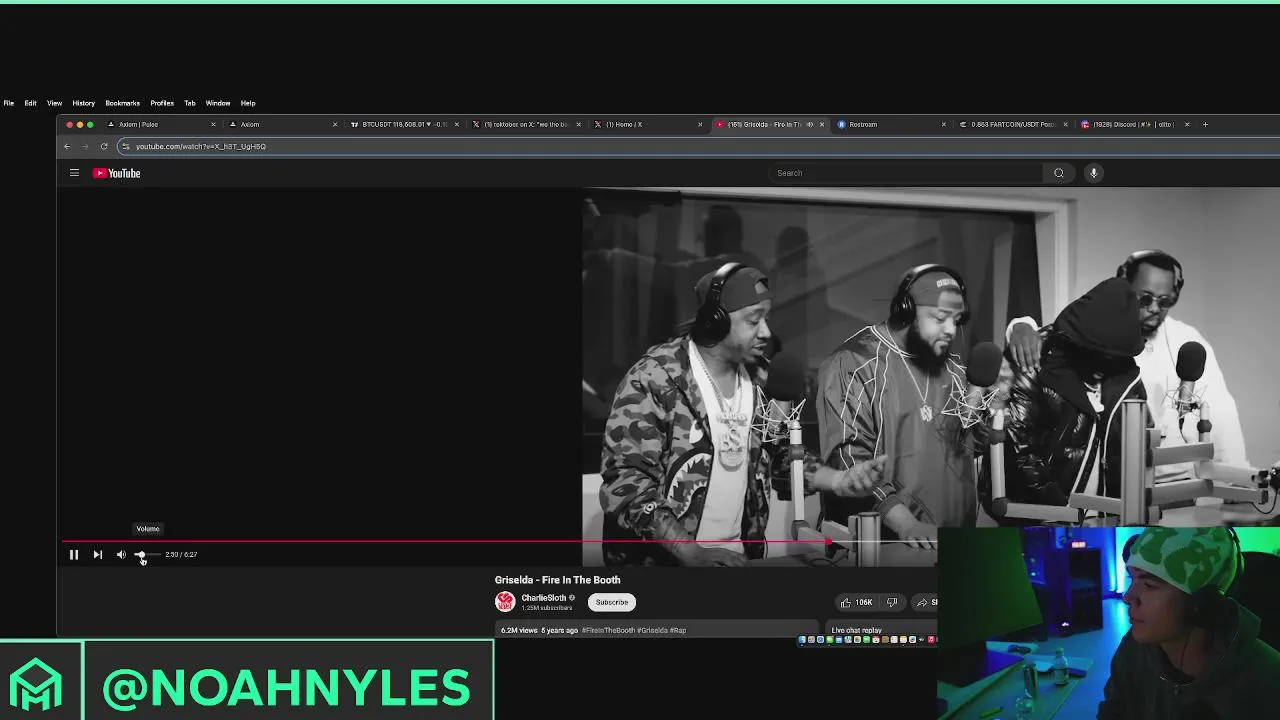
Task: Open the View menu
Action: pyautogui.click(x=55, y=103)
